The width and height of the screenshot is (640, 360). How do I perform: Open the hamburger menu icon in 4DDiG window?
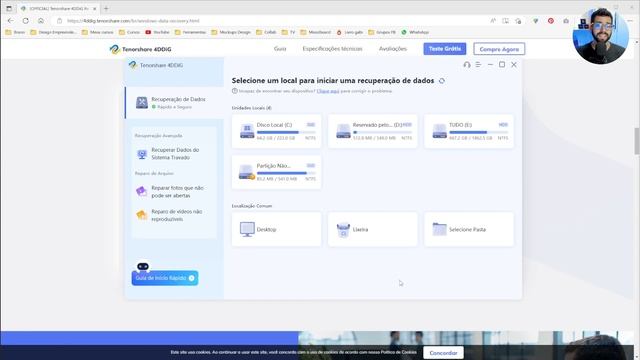point(478,64)
